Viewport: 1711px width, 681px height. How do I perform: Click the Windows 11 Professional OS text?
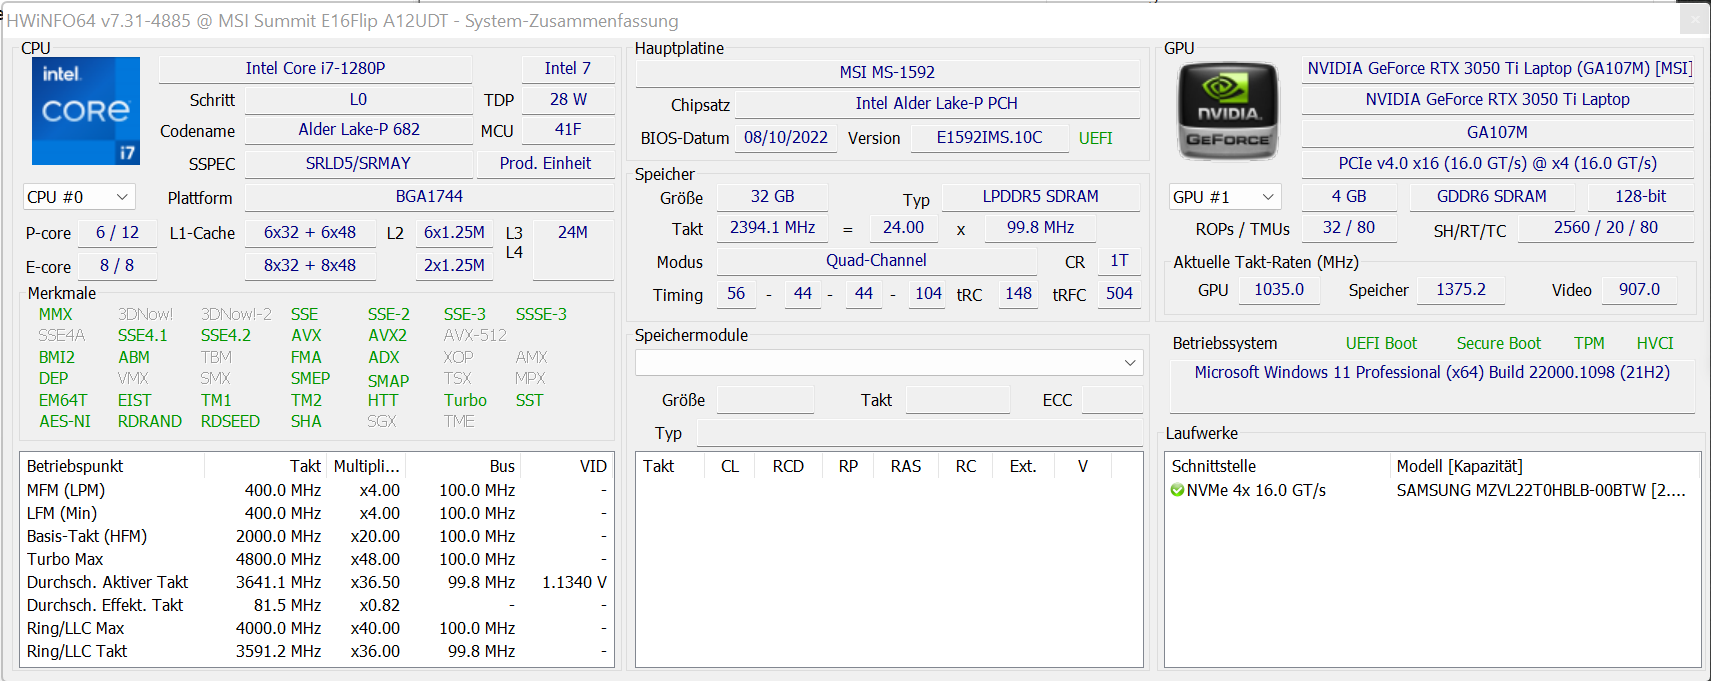point(1431,372)
